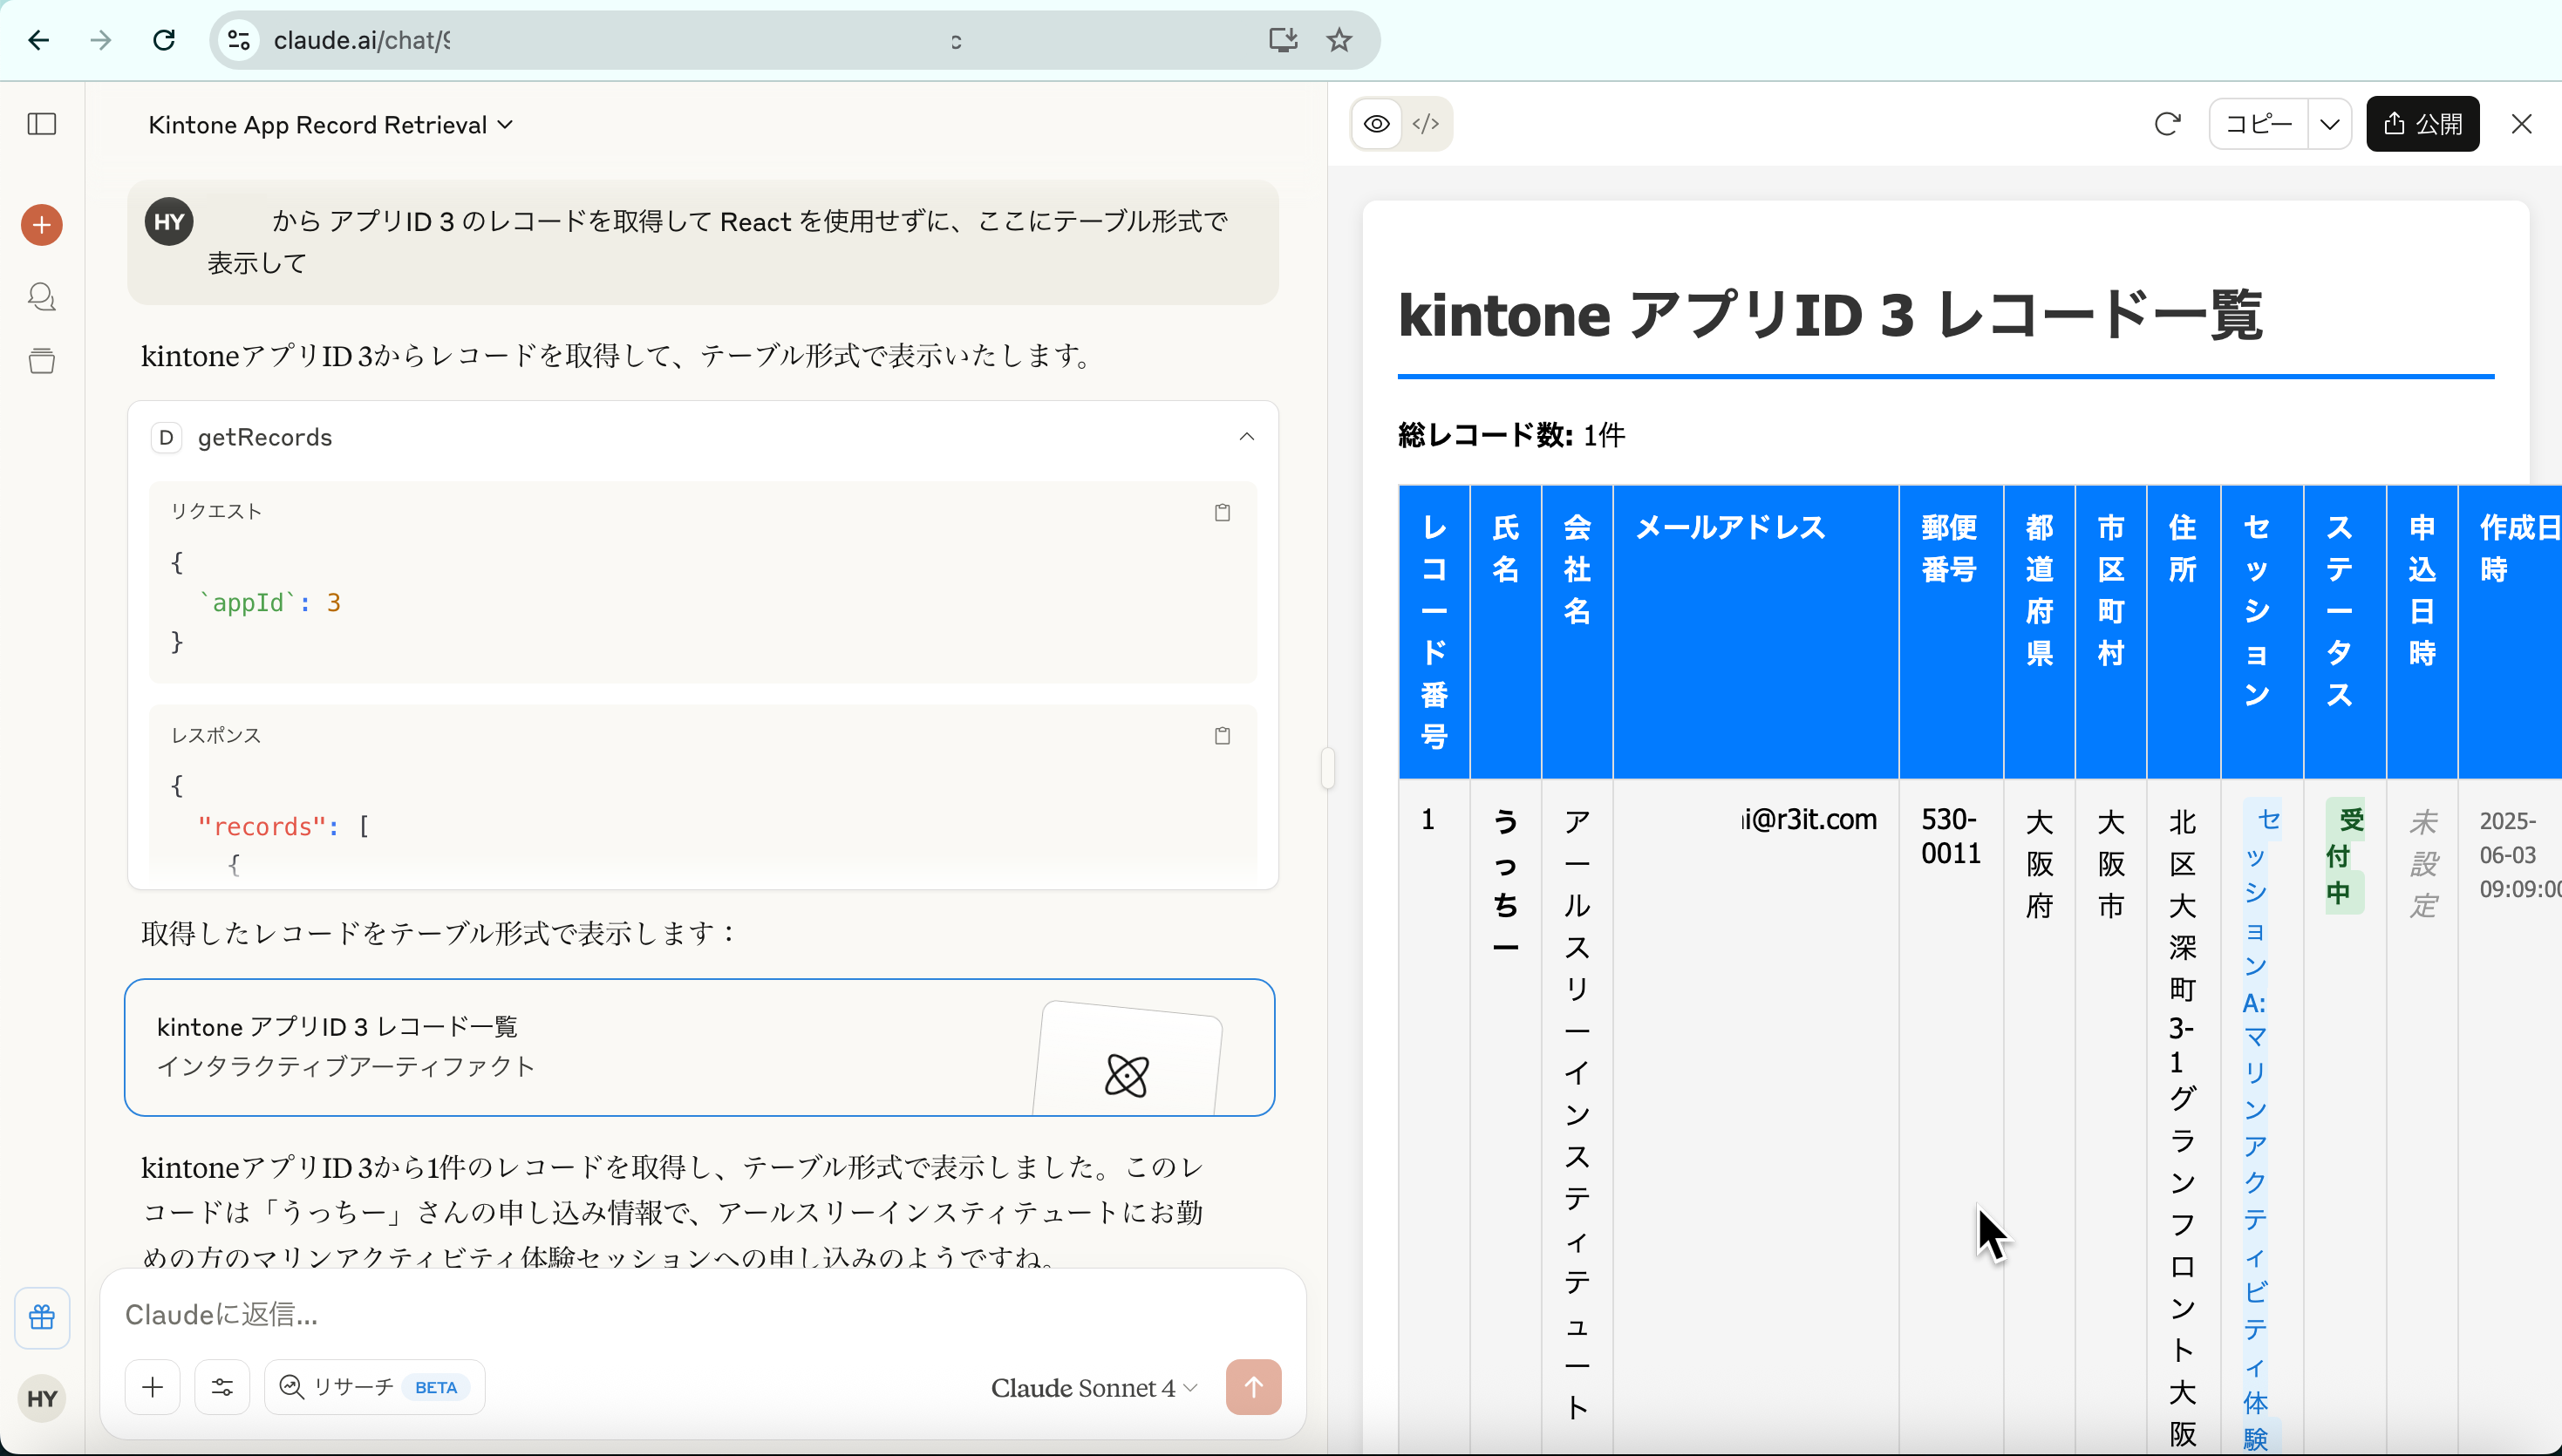Viewport: 2562px width, 1456px height.
Task: Collapse the getRecords tool call section
Action: pos(1246,437)
